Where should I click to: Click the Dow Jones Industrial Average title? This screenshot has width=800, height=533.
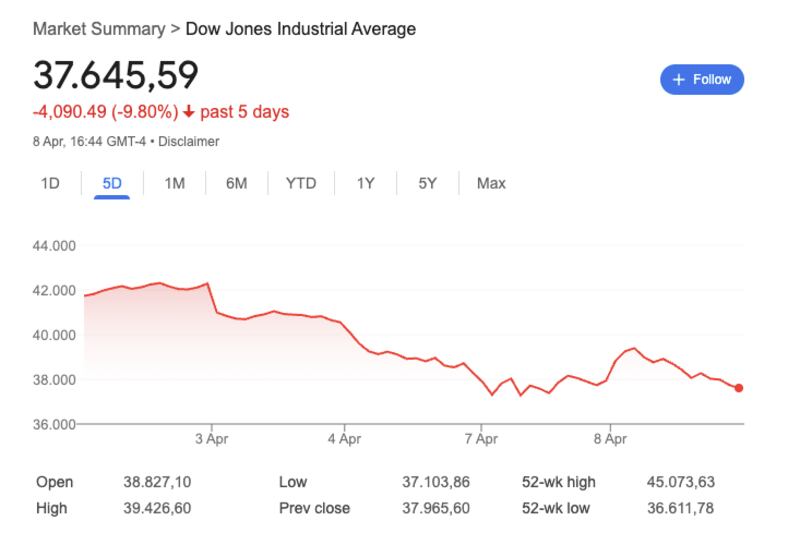pyautogui.click(x=301, y=29)
